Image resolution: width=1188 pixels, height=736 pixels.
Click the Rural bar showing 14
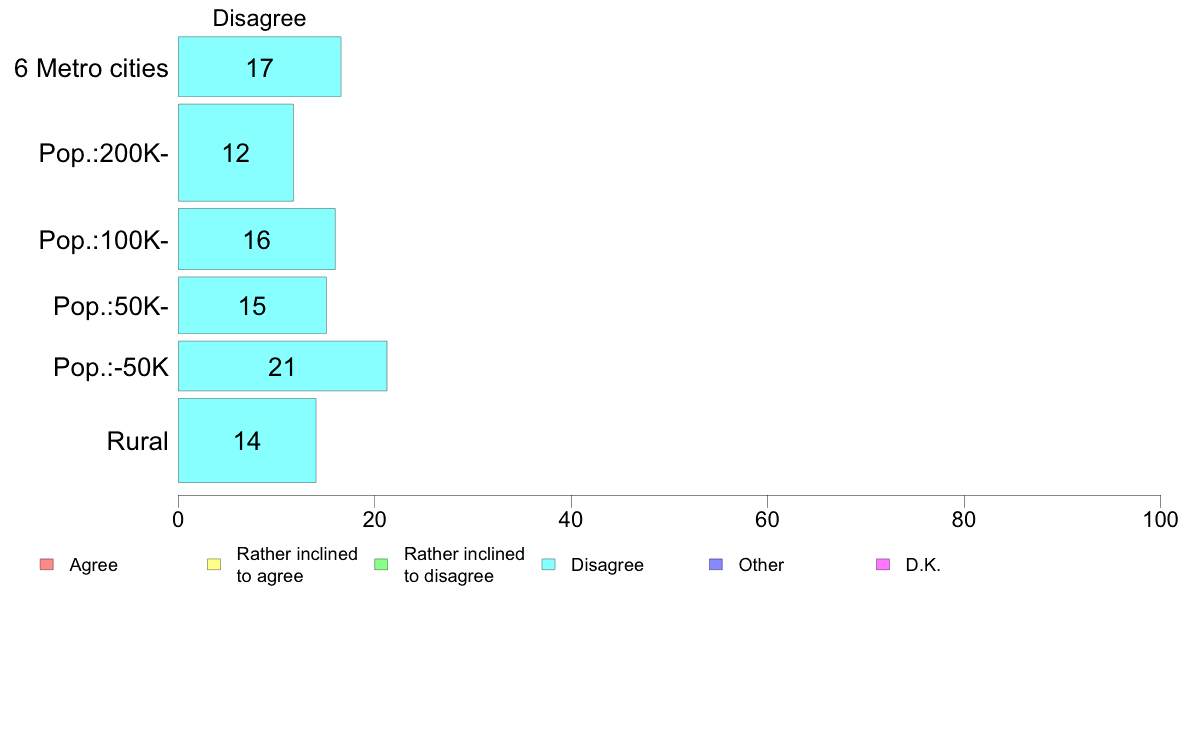coord(247,440)
